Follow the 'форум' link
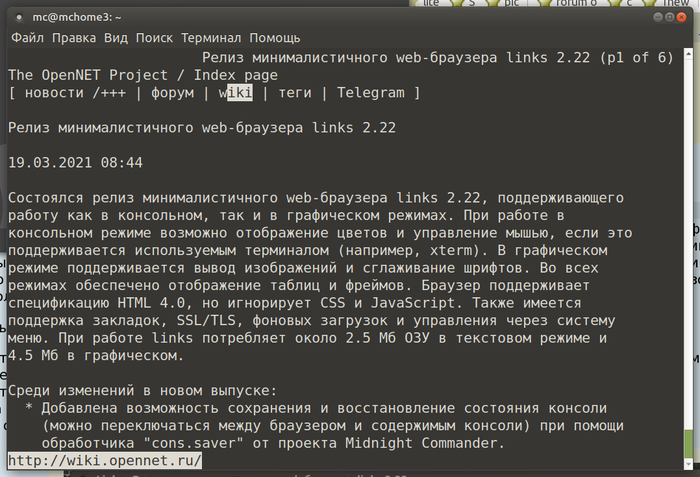Image resolution: width=700 pixels, height=477 pixels. (x=172, y=93)
